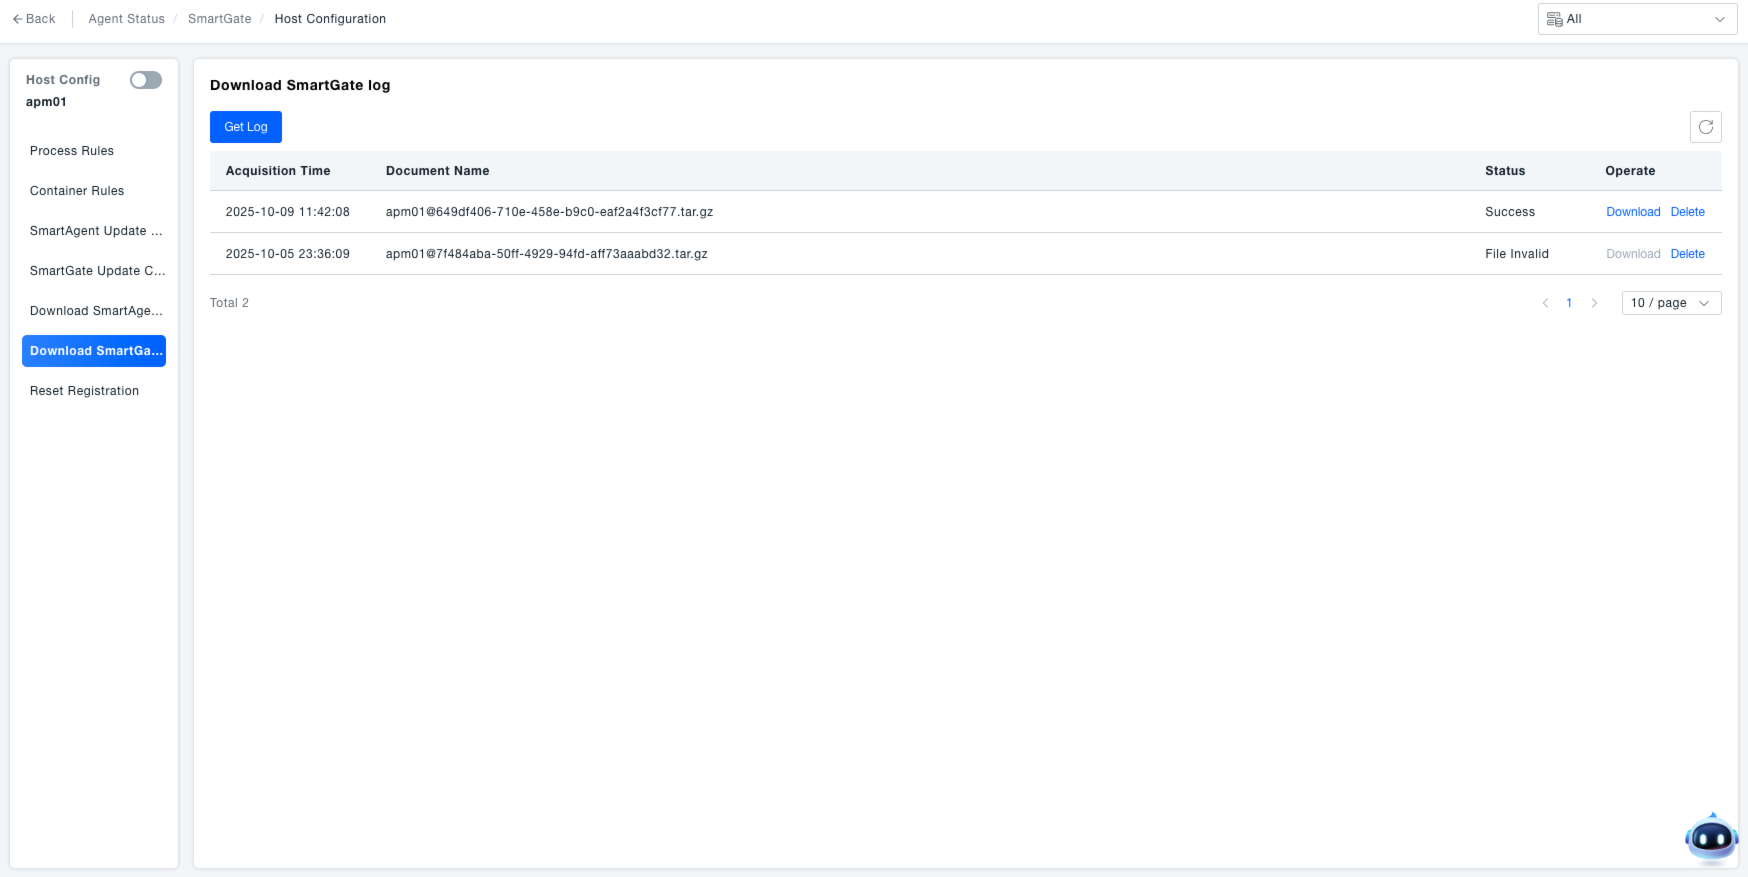Open SmartGate Update C... menu item
1748x877 pixels.
pos(97,271)
